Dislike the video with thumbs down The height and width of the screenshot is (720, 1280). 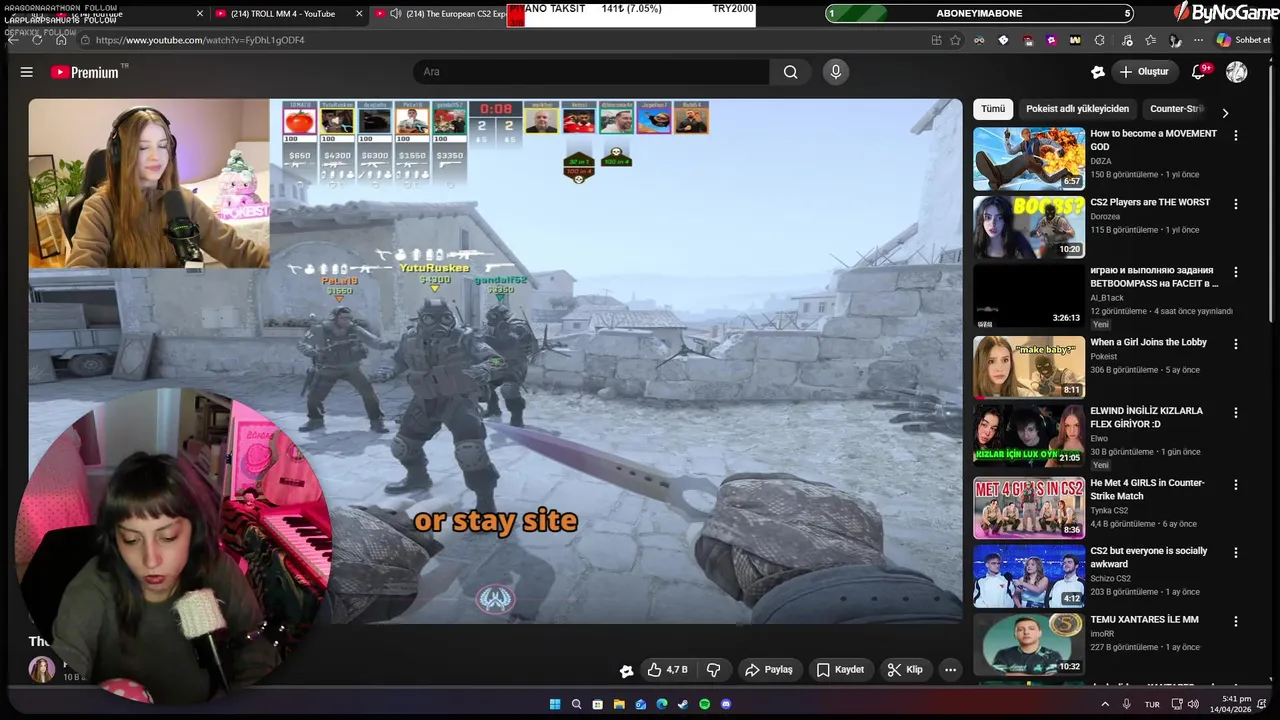tap(714, 670)
